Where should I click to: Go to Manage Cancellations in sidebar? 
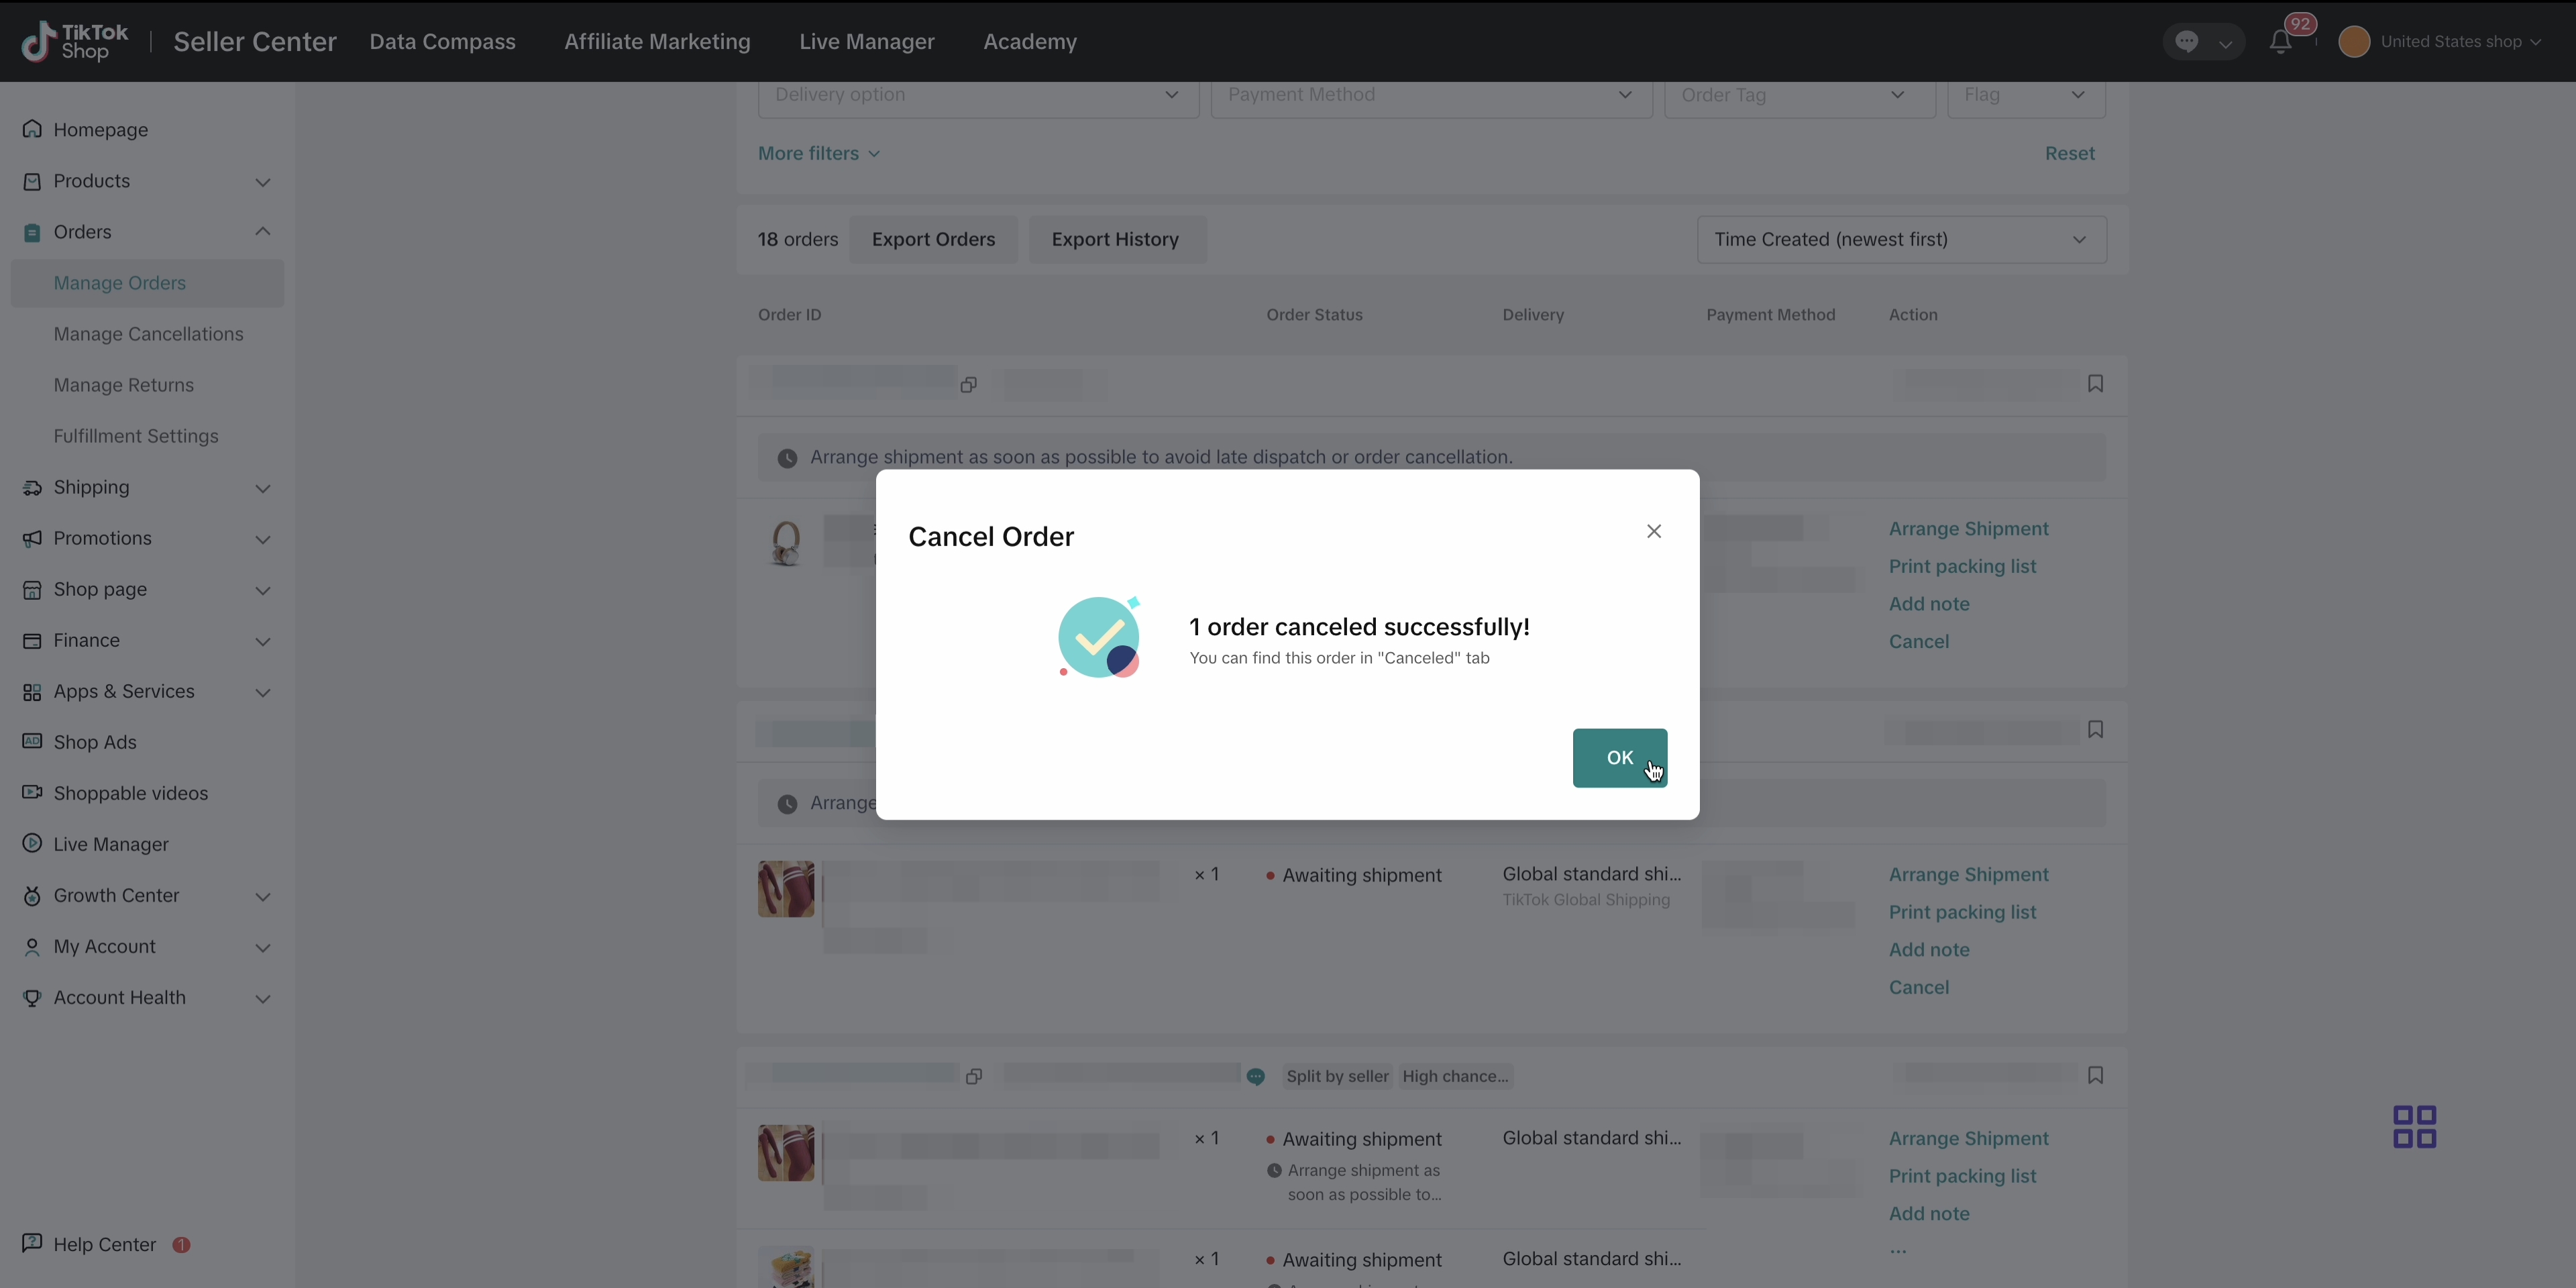(148, 334)
